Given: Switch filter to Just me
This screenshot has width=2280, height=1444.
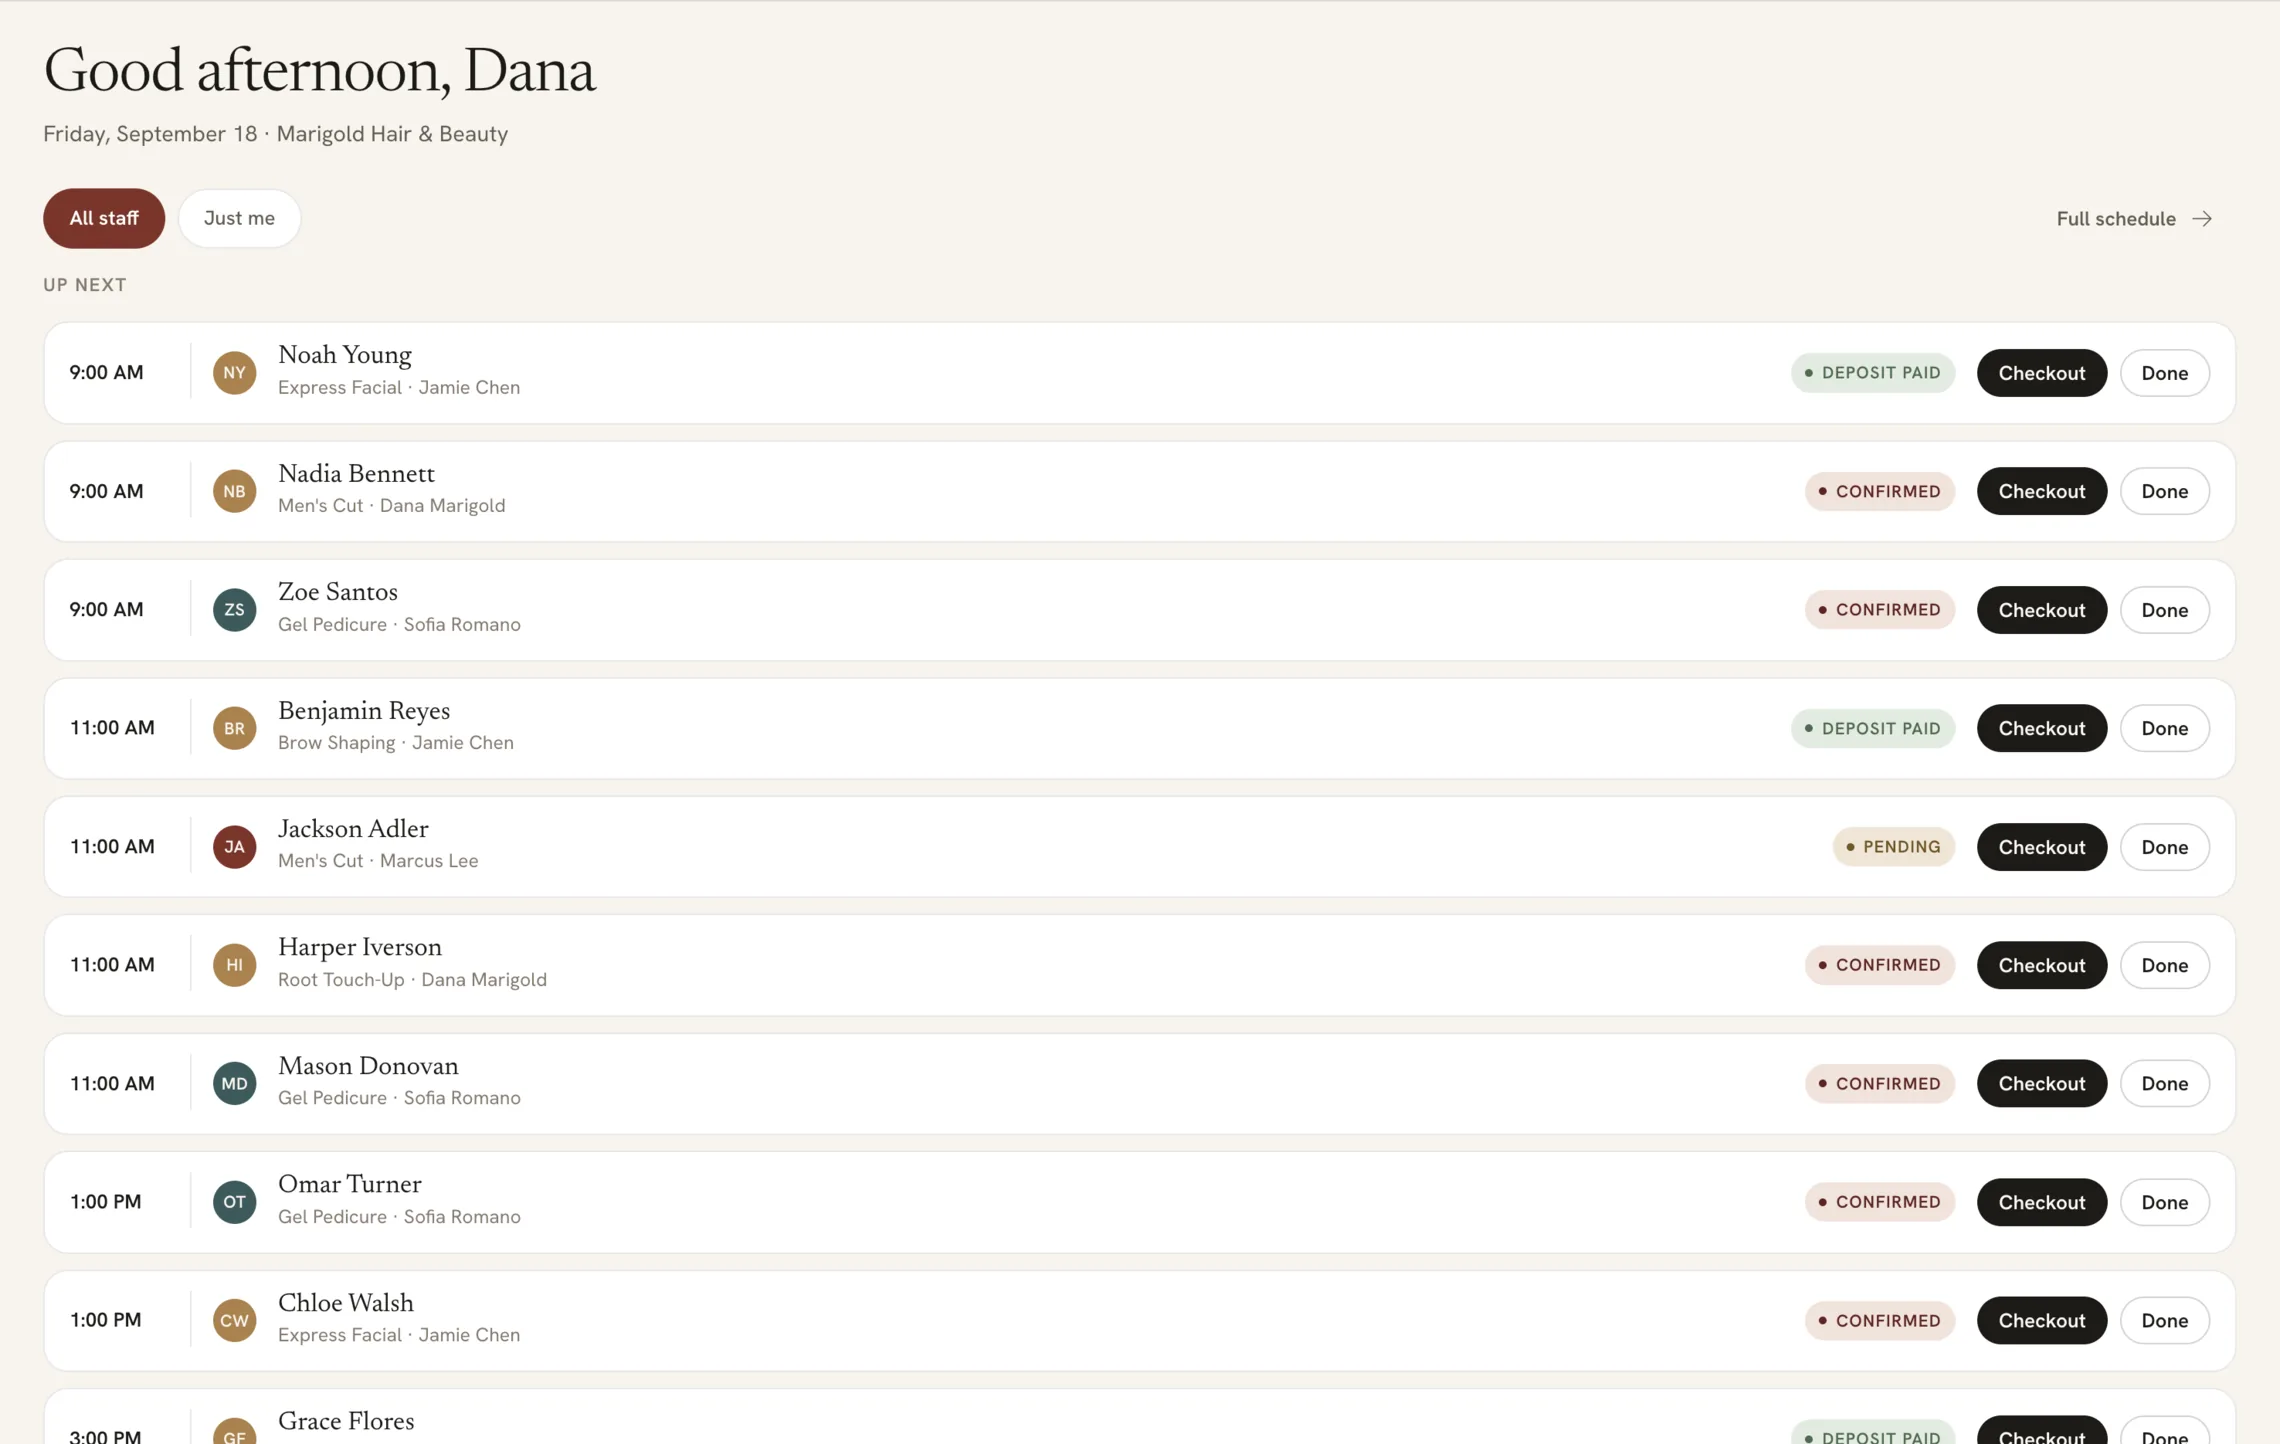Looking at the screenshot, I should click(x=239, y=218).
